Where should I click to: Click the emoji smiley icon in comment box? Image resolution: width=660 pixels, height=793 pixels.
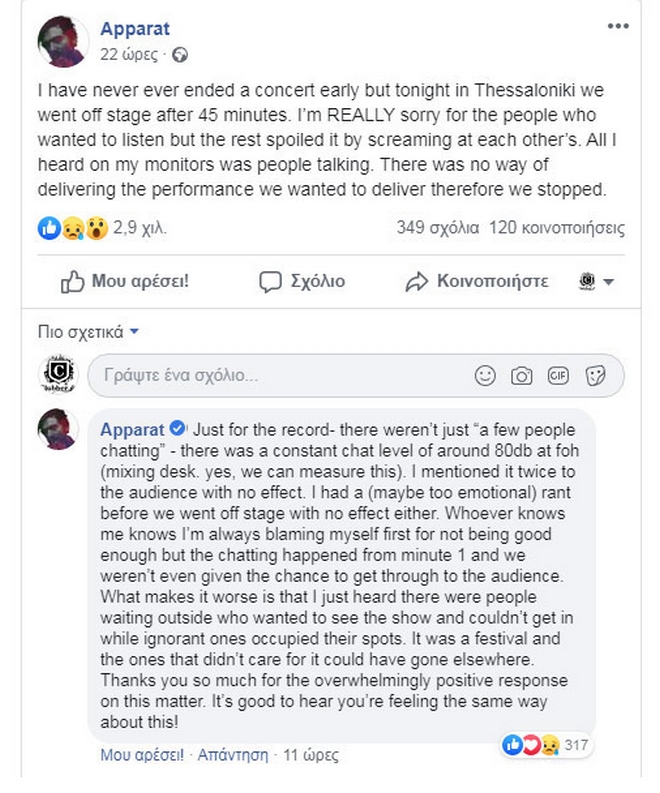tap(485, 376)
